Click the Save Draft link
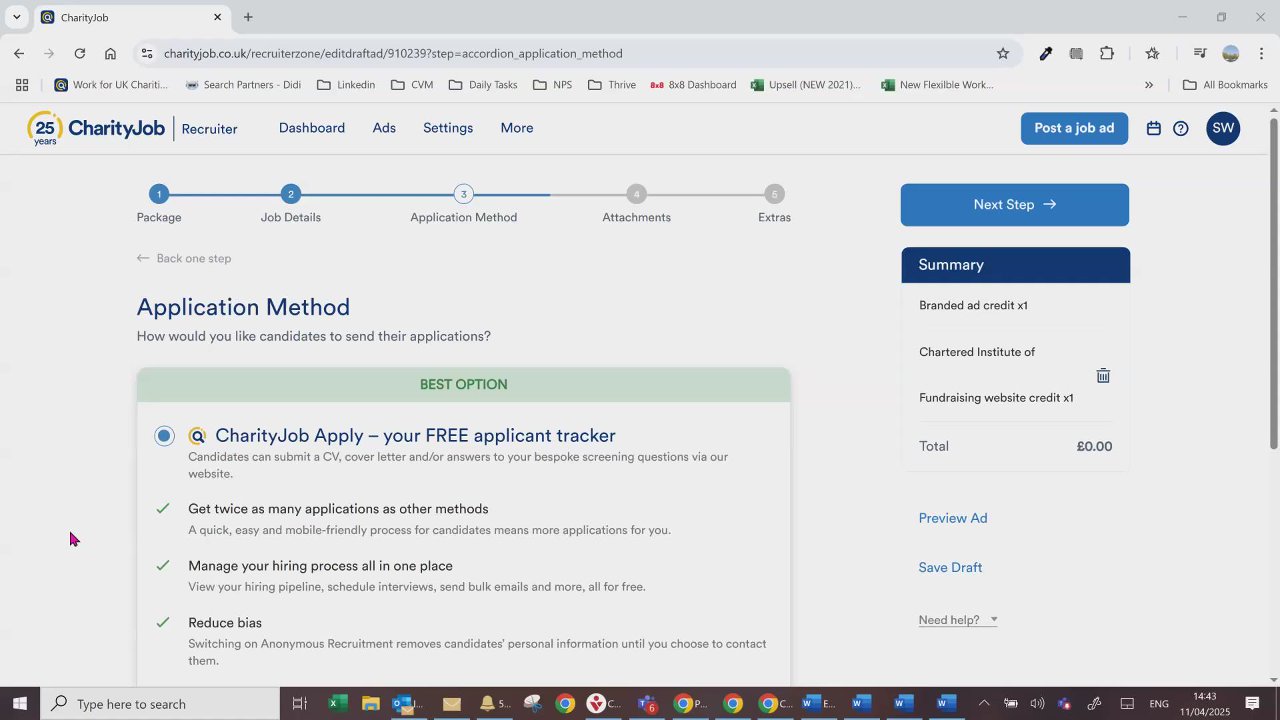 pos(950,567)
